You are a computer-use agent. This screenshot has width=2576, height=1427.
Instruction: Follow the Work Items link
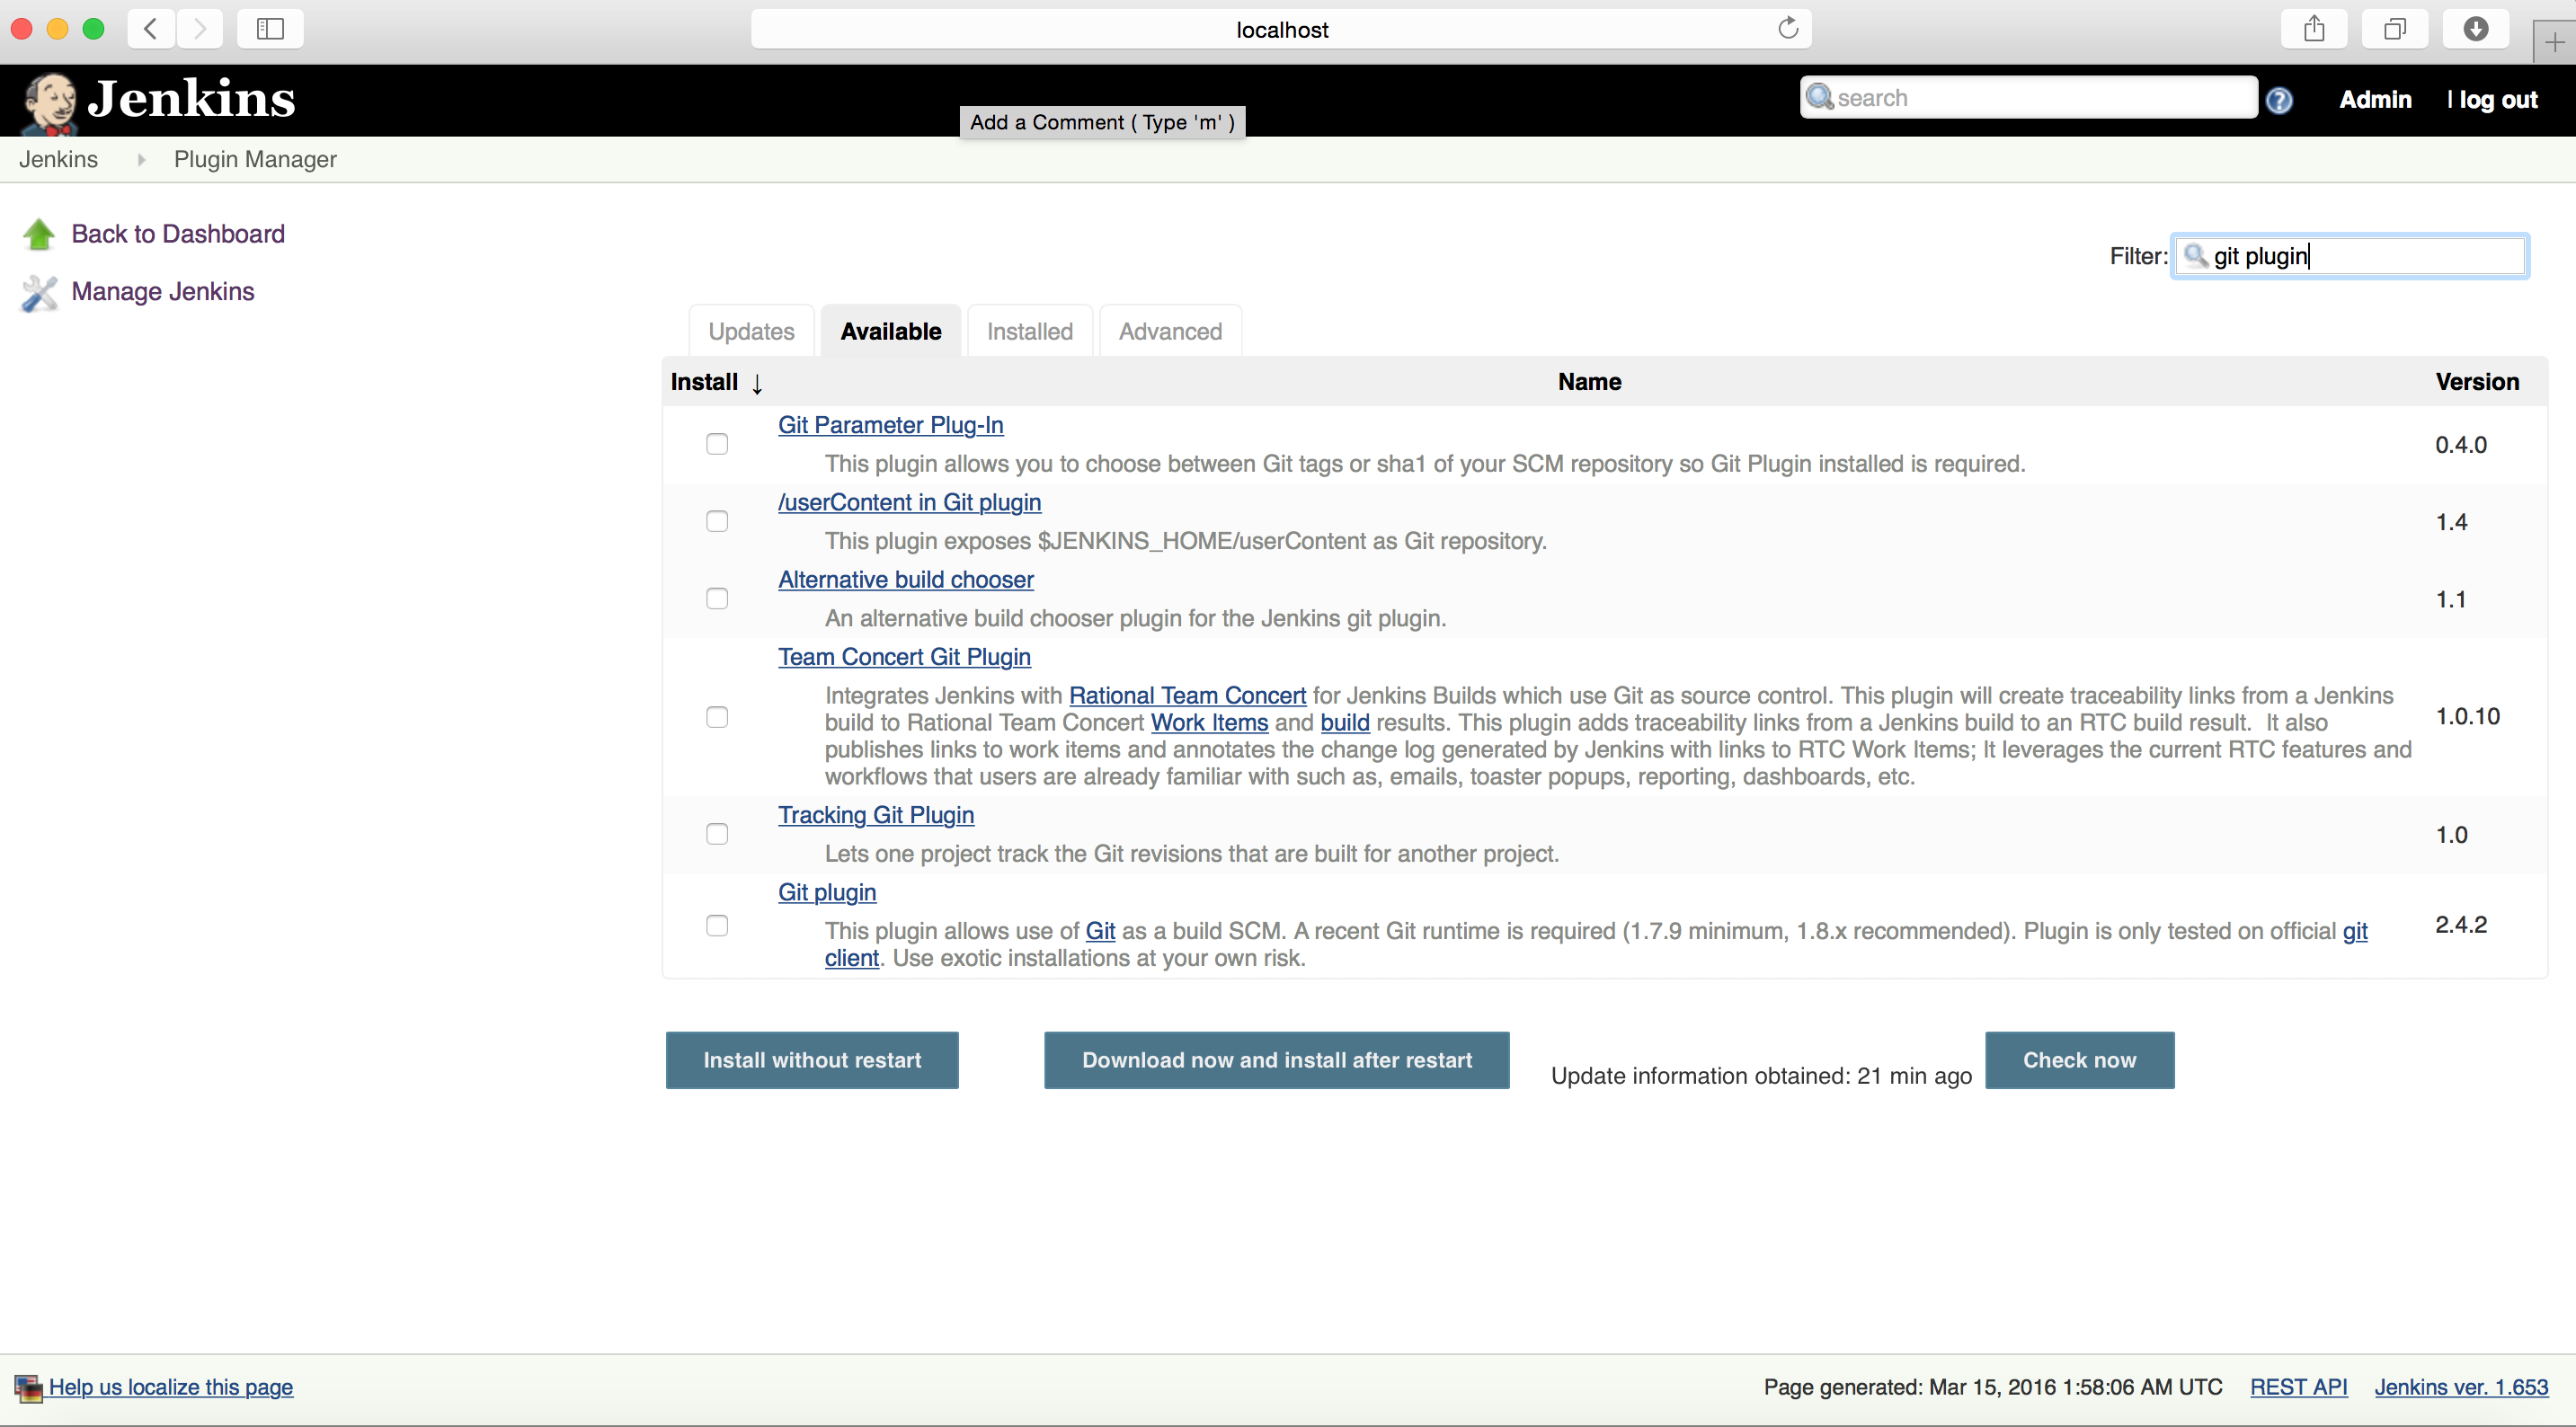(x=1209, y=722)
